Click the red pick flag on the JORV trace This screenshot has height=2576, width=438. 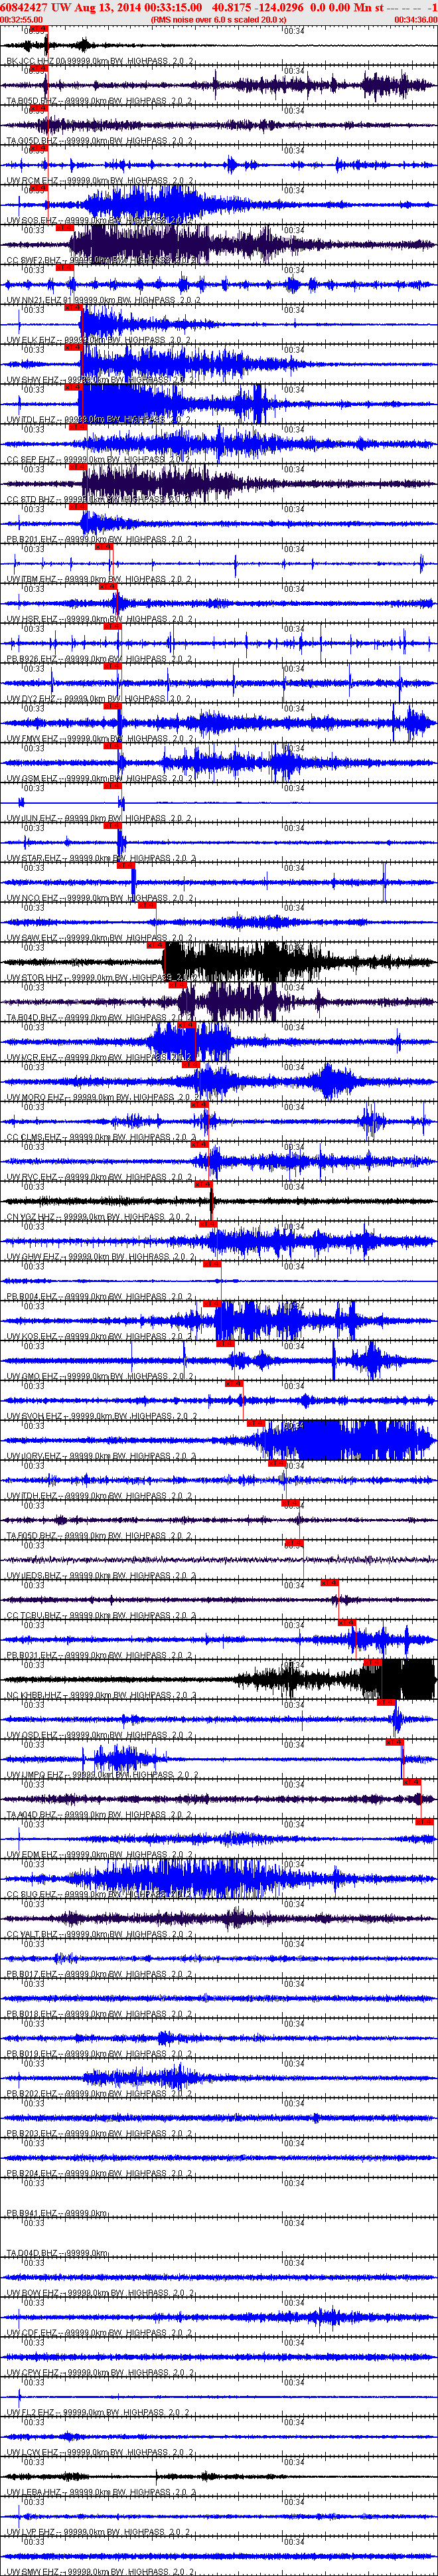255,1423
